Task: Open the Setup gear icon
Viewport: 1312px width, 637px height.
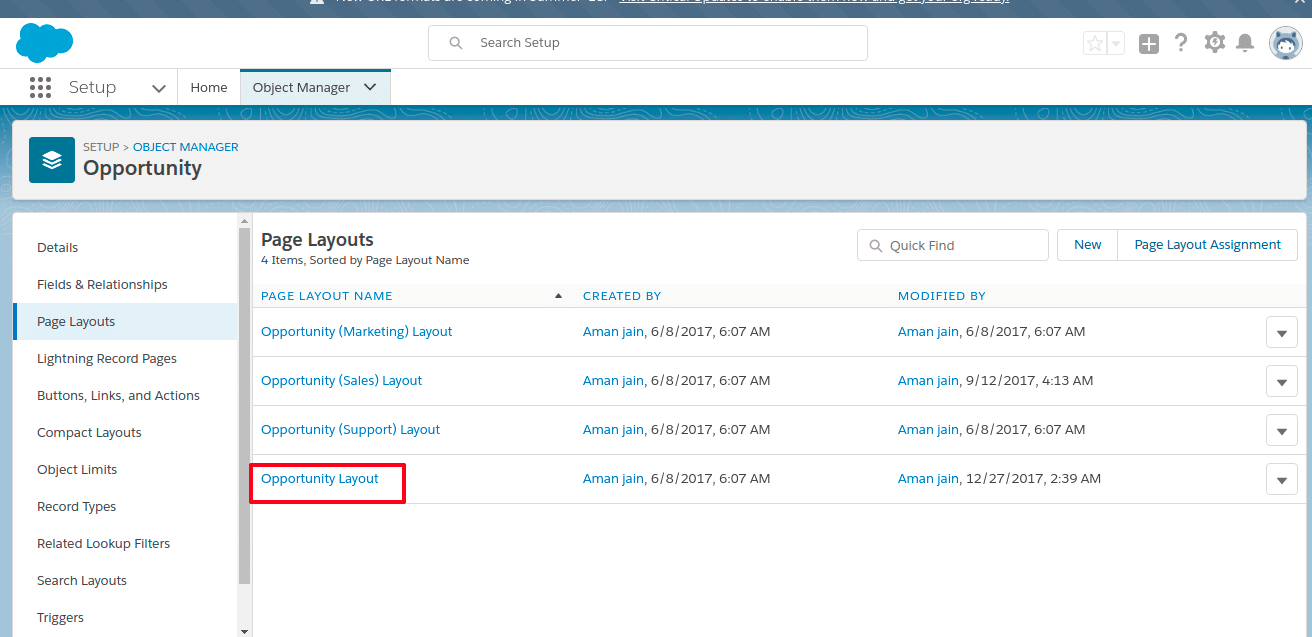Action: coord(1214,43)
